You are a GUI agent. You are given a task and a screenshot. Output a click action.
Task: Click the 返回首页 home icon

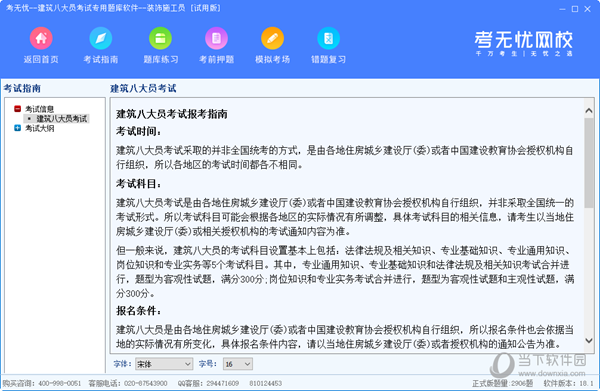pyautogui.click(x=41, y=38)
